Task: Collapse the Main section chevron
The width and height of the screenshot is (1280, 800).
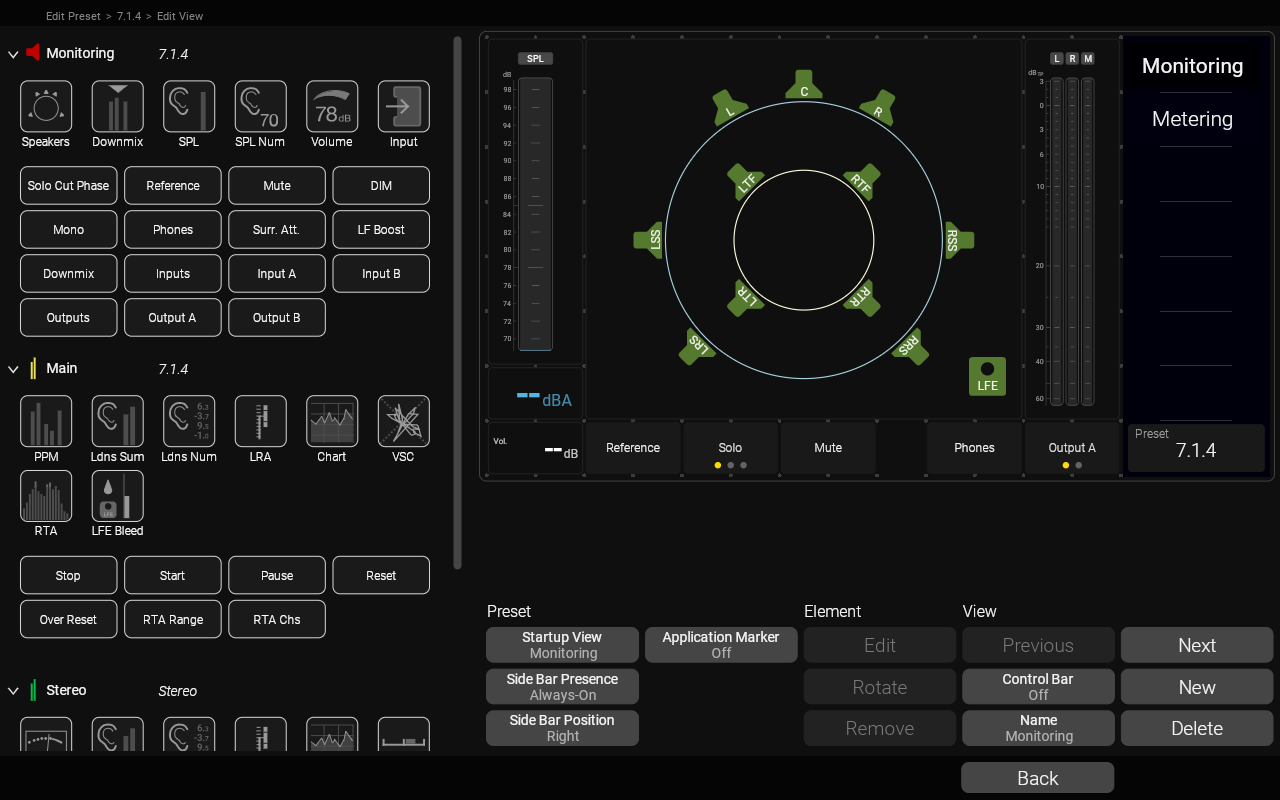Action: coord(14,369)
